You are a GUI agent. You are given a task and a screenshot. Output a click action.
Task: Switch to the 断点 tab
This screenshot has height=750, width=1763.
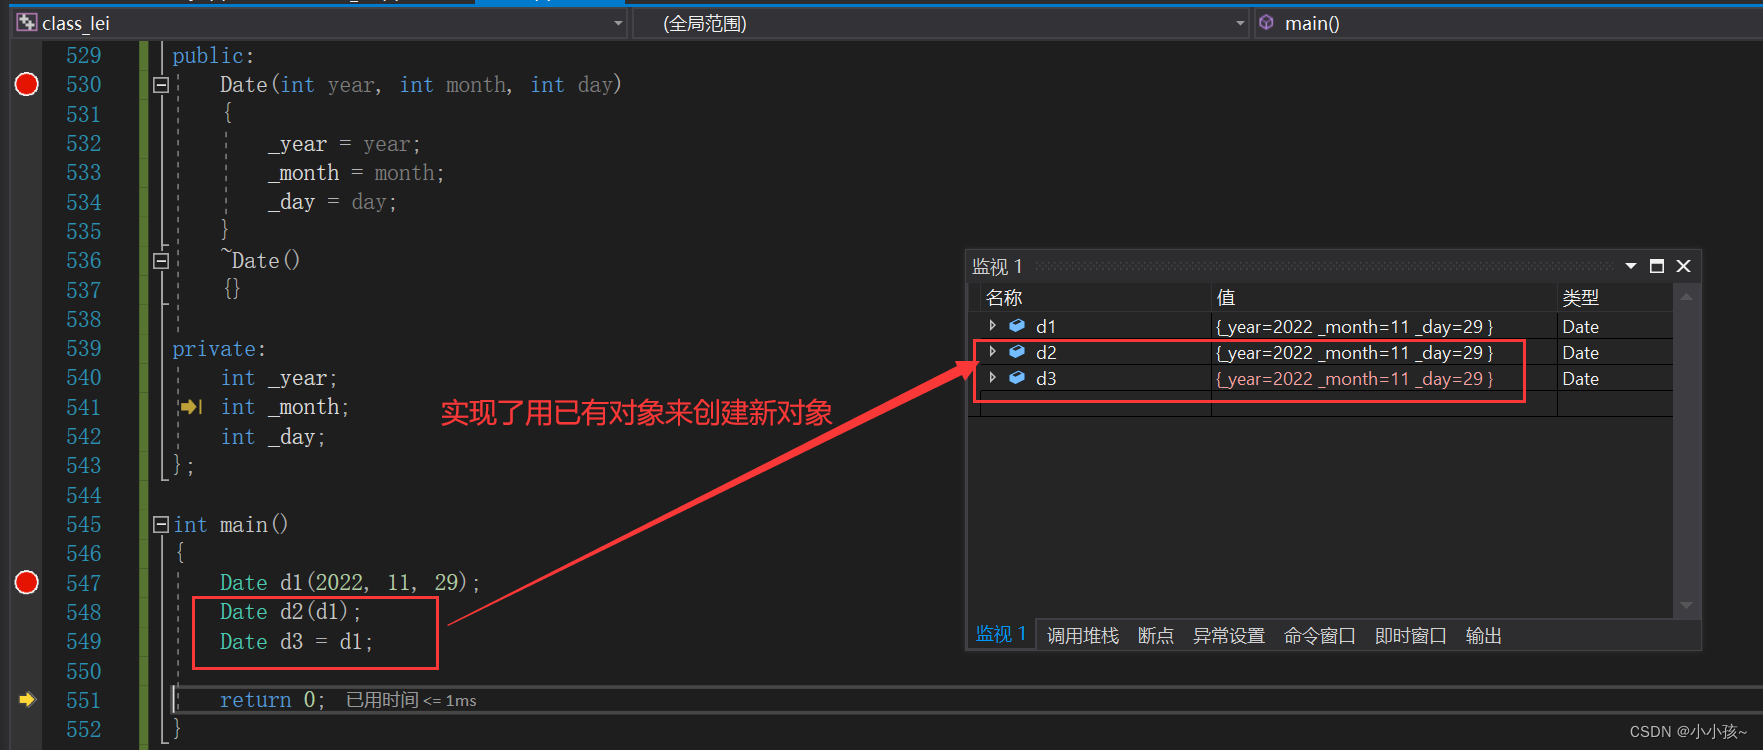point(1156,636)
